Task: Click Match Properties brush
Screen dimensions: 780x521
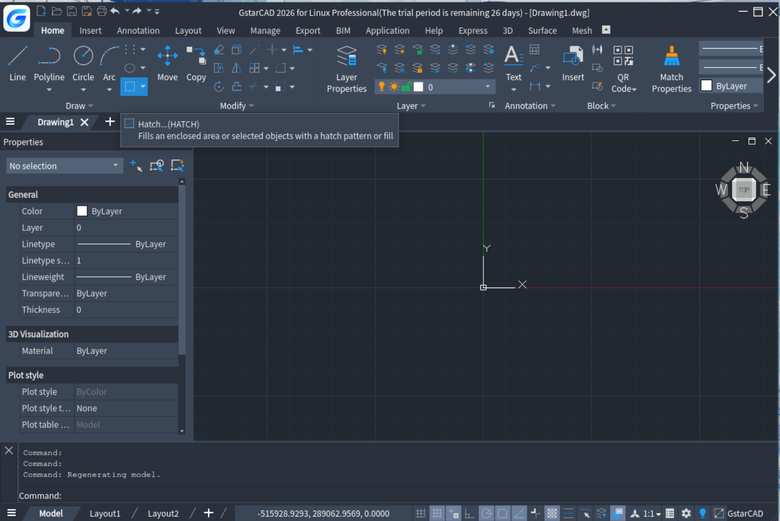Action: (672, 69)
